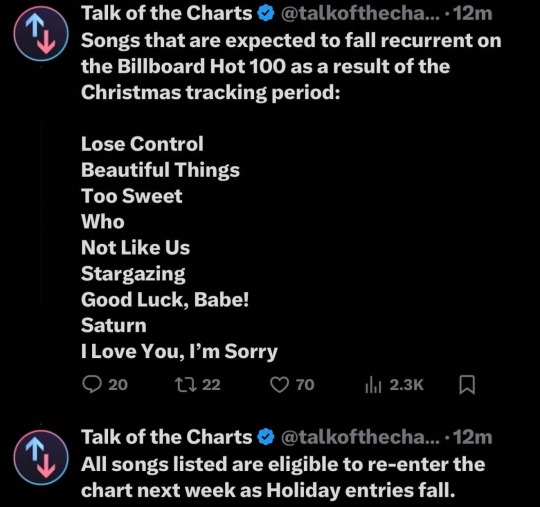Click the like count number 70
Viewport: 540px width, 507px height.
(x=305, y=385)
